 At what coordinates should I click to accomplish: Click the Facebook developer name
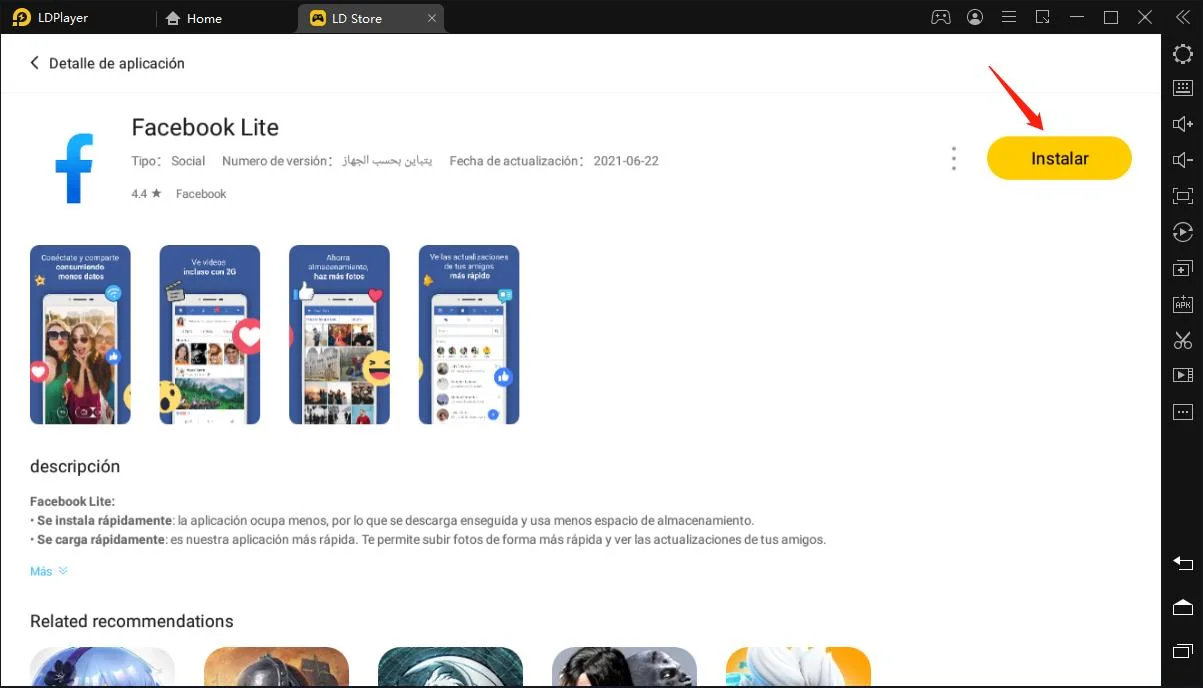pos(201,194)
